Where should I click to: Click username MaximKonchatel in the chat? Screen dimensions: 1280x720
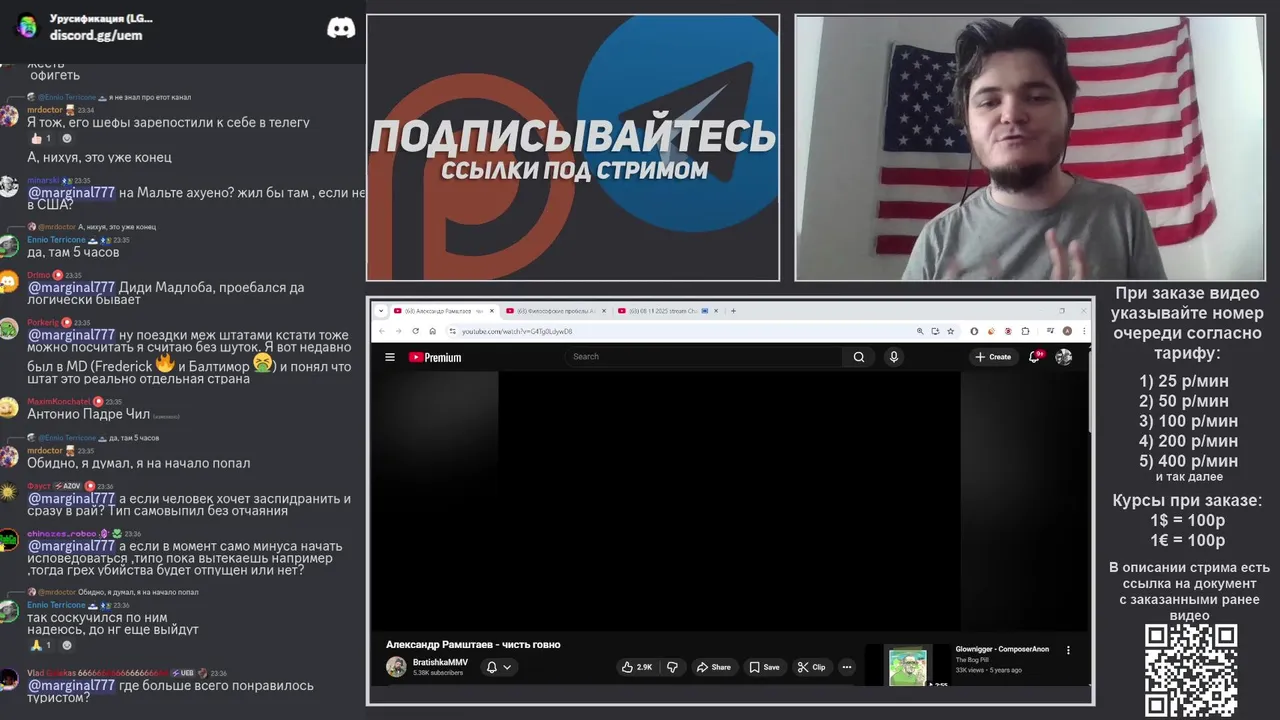(58, 402)
